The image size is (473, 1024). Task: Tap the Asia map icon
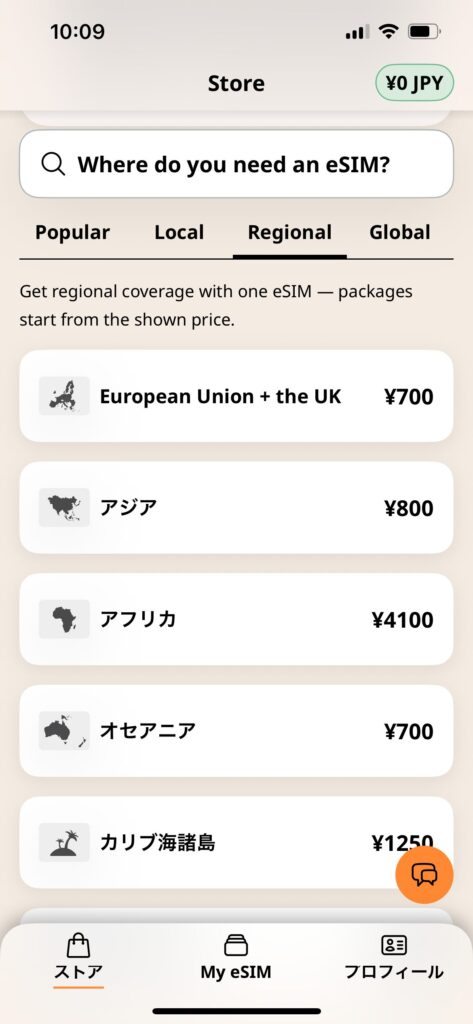click(64, 507)
